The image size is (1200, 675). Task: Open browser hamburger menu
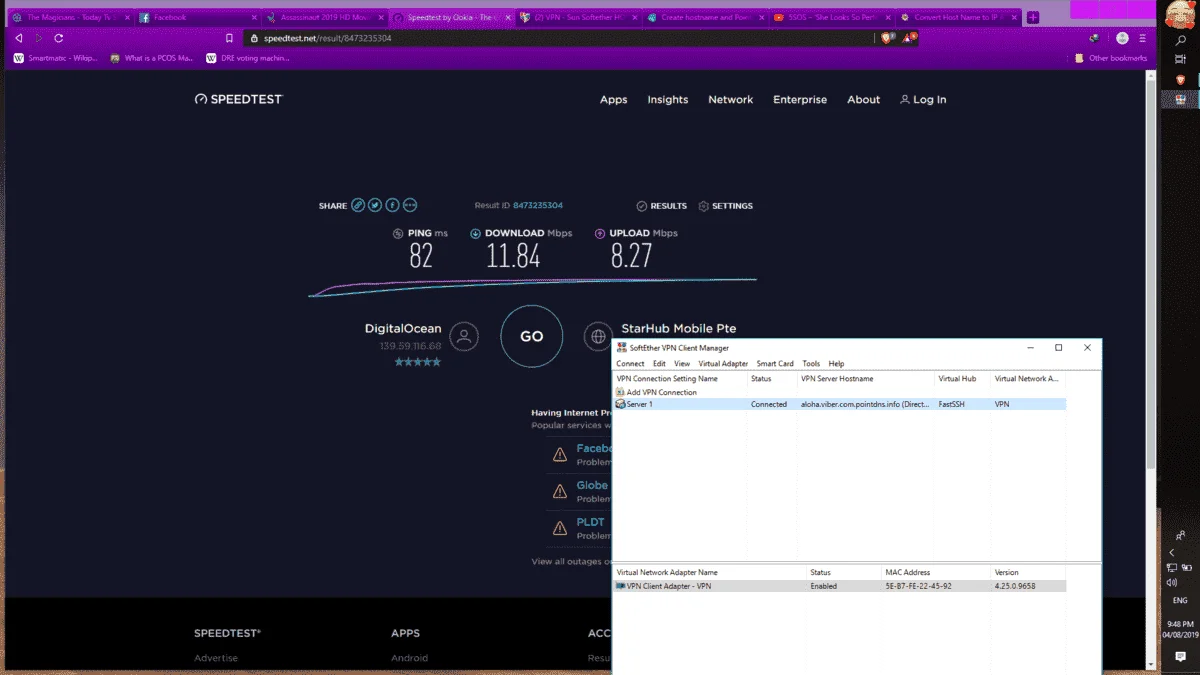click(x=1144, y=38)
